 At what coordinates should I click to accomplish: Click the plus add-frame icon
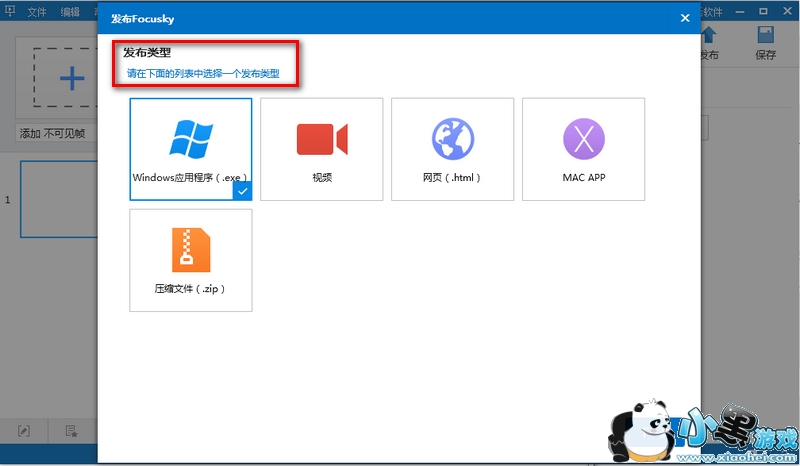[72, 78]
